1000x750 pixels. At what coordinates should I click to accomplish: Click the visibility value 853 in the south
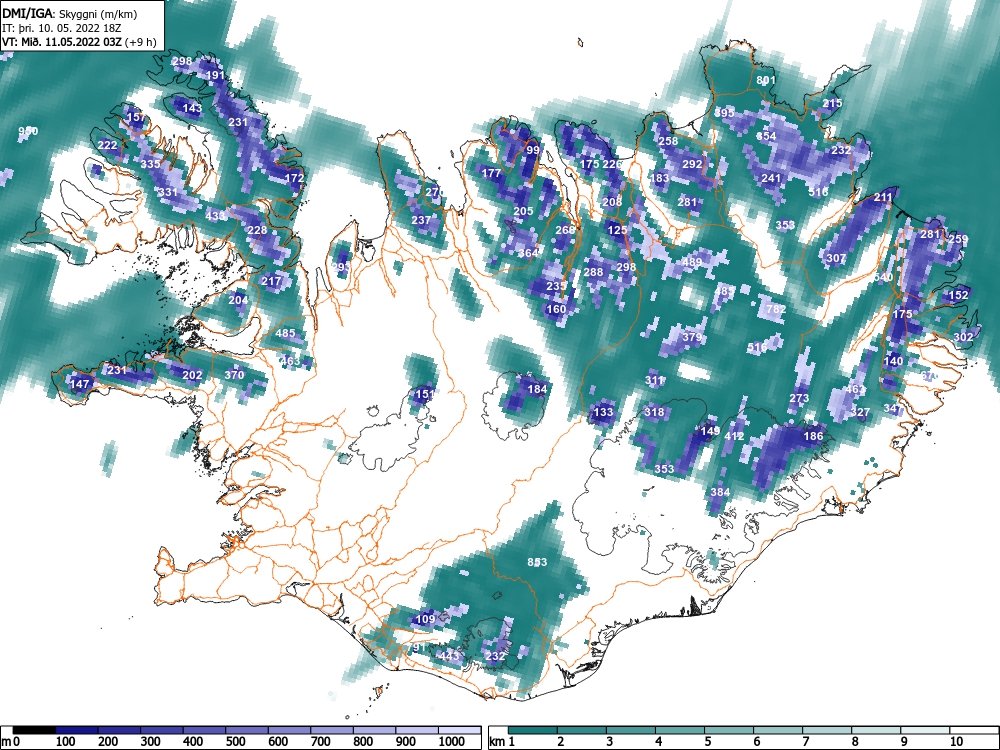coord(537,562)
